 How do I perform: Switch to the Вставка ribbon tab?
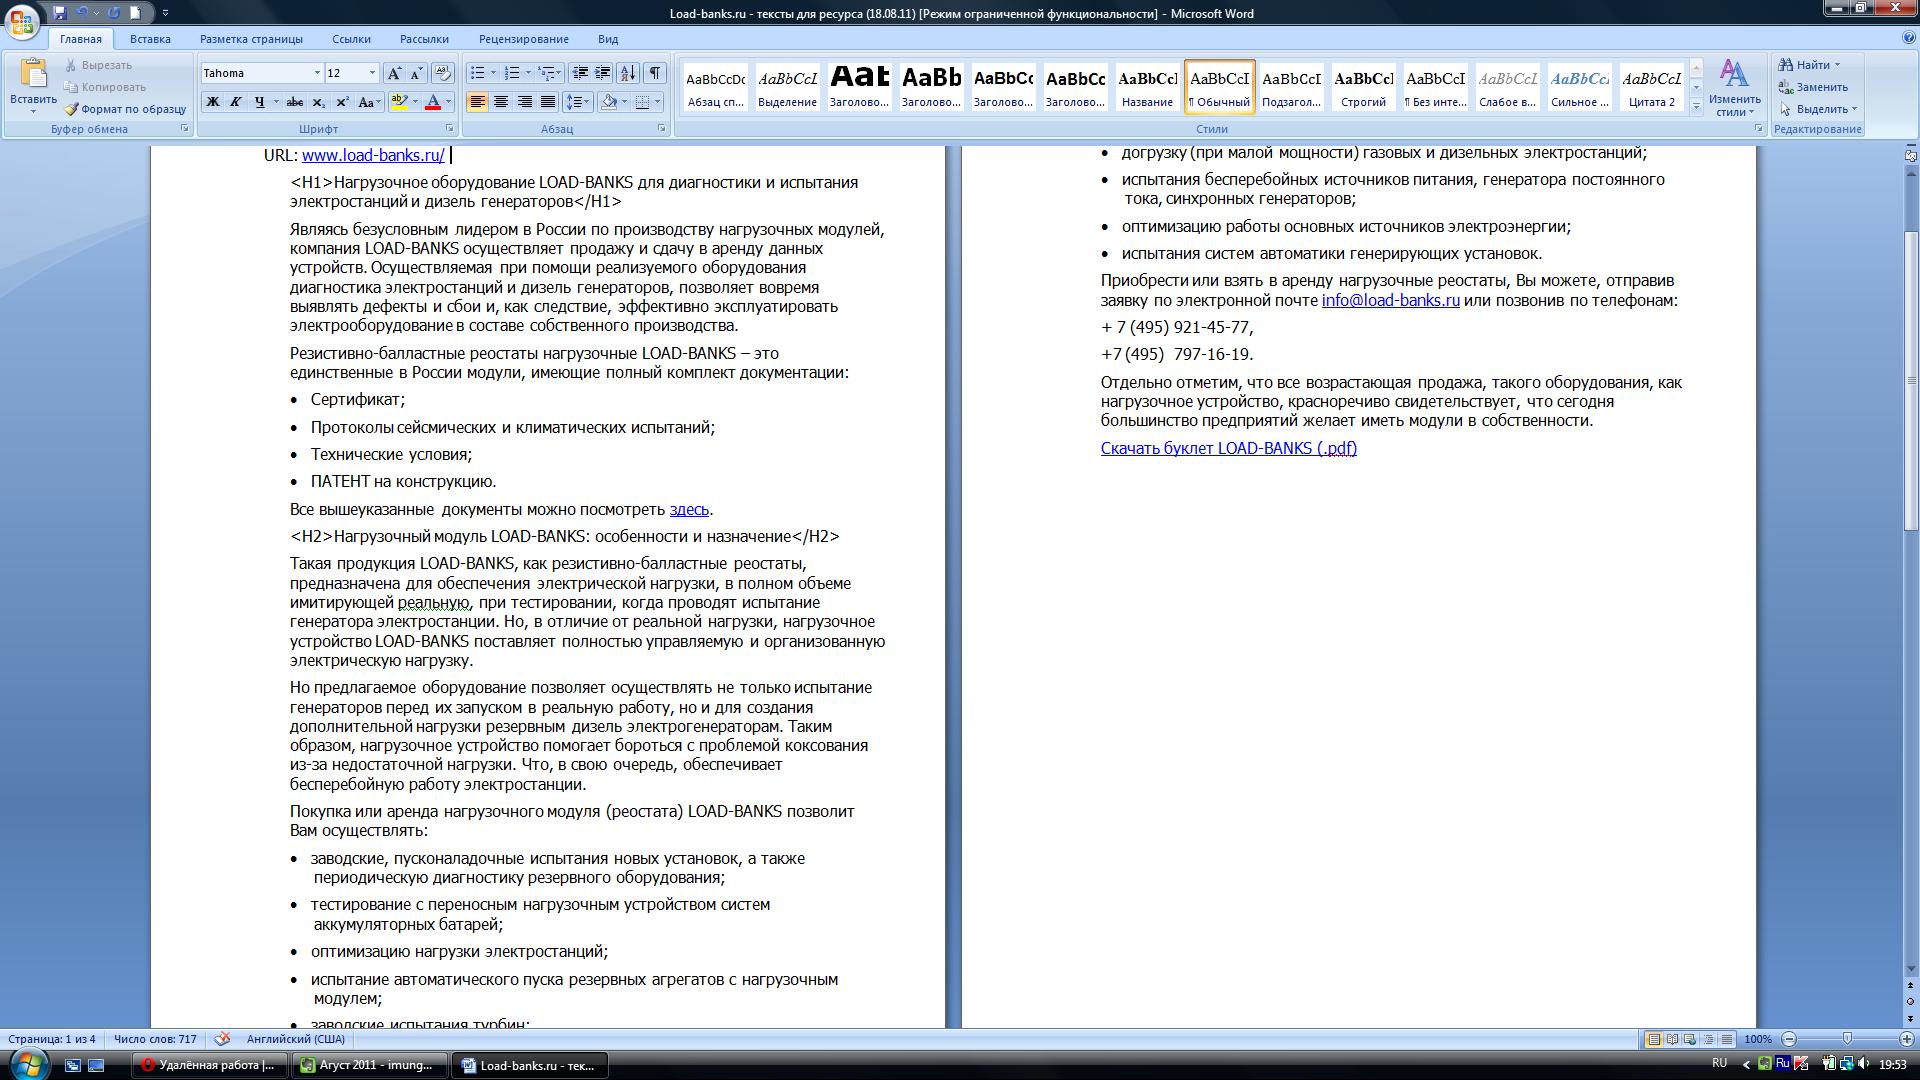pyautogui.click(x=150, y=39)
